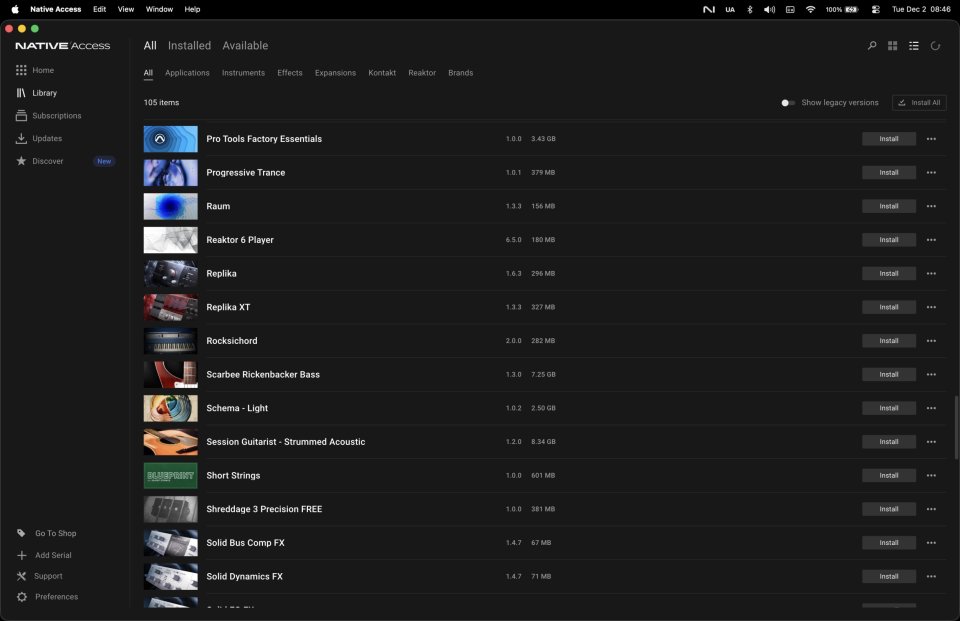Click the Progressive Trance thumbnail artwork
960x621 pixels.
coord(170,172)
